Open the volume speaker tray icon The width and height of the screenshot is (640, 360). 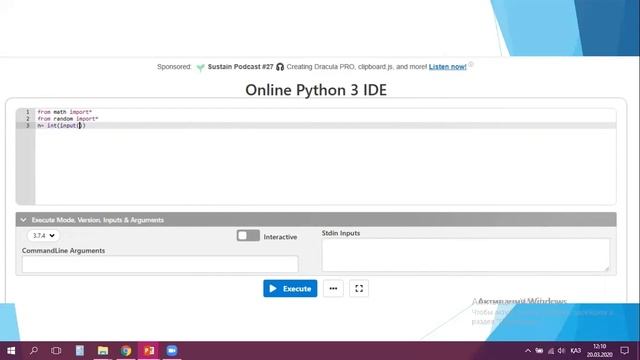coord(562,351)
